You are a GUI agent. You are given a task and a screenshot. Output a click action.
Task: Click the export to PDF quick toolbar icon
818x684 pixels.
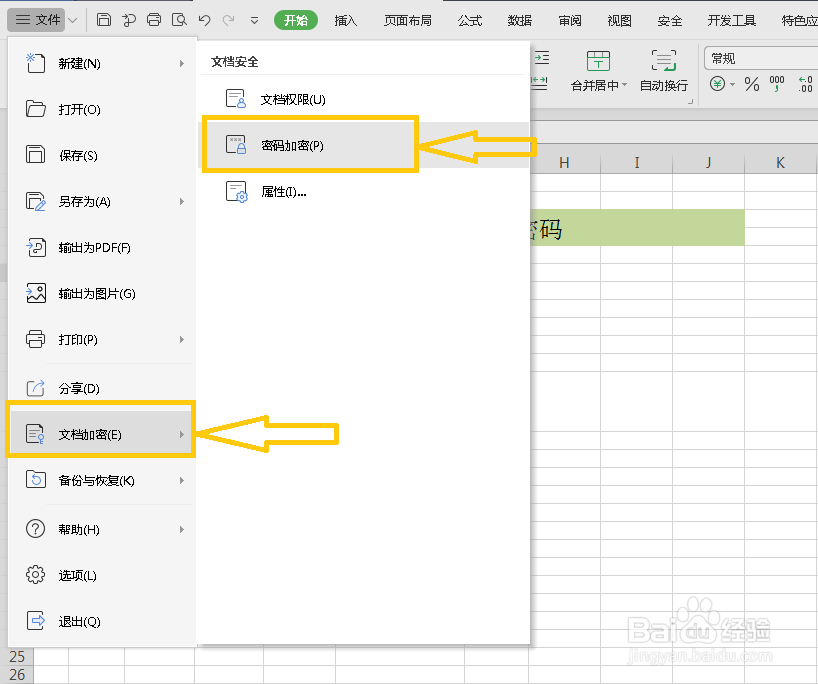[129, 20]
